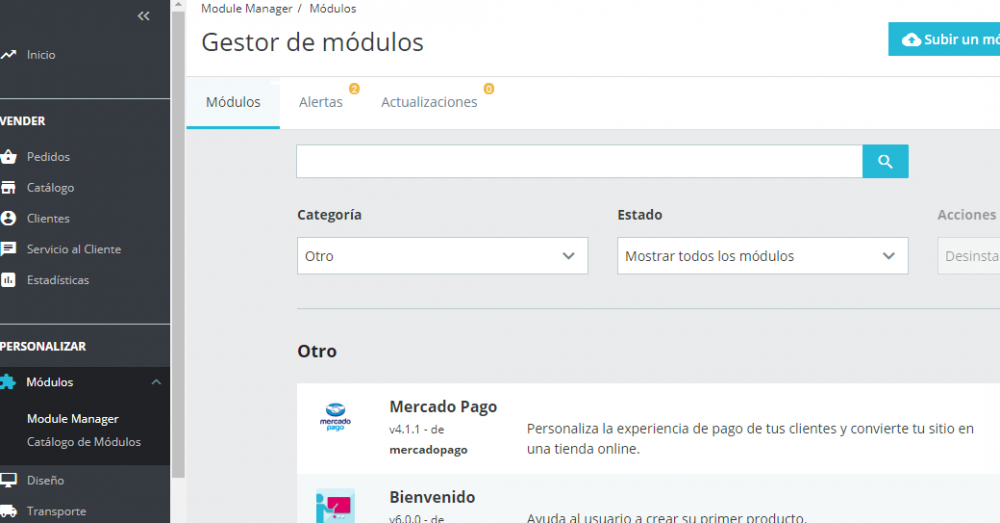Click the magnifier search button

point(885,161)
